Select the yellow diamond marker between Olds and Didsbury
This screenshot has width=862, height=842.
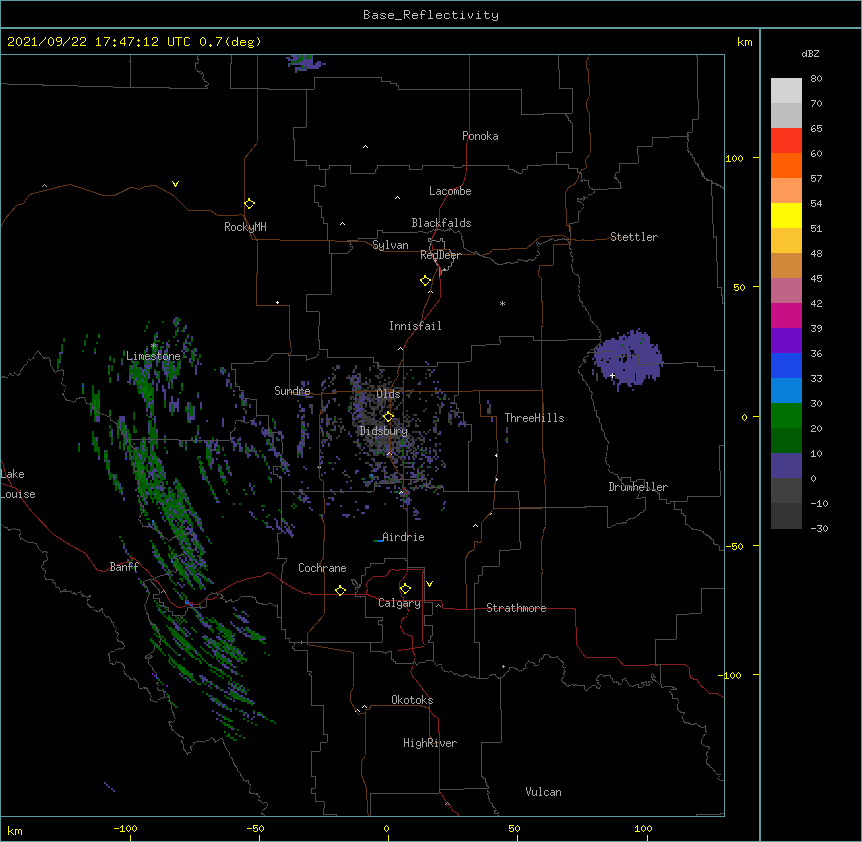click(389, 417)
